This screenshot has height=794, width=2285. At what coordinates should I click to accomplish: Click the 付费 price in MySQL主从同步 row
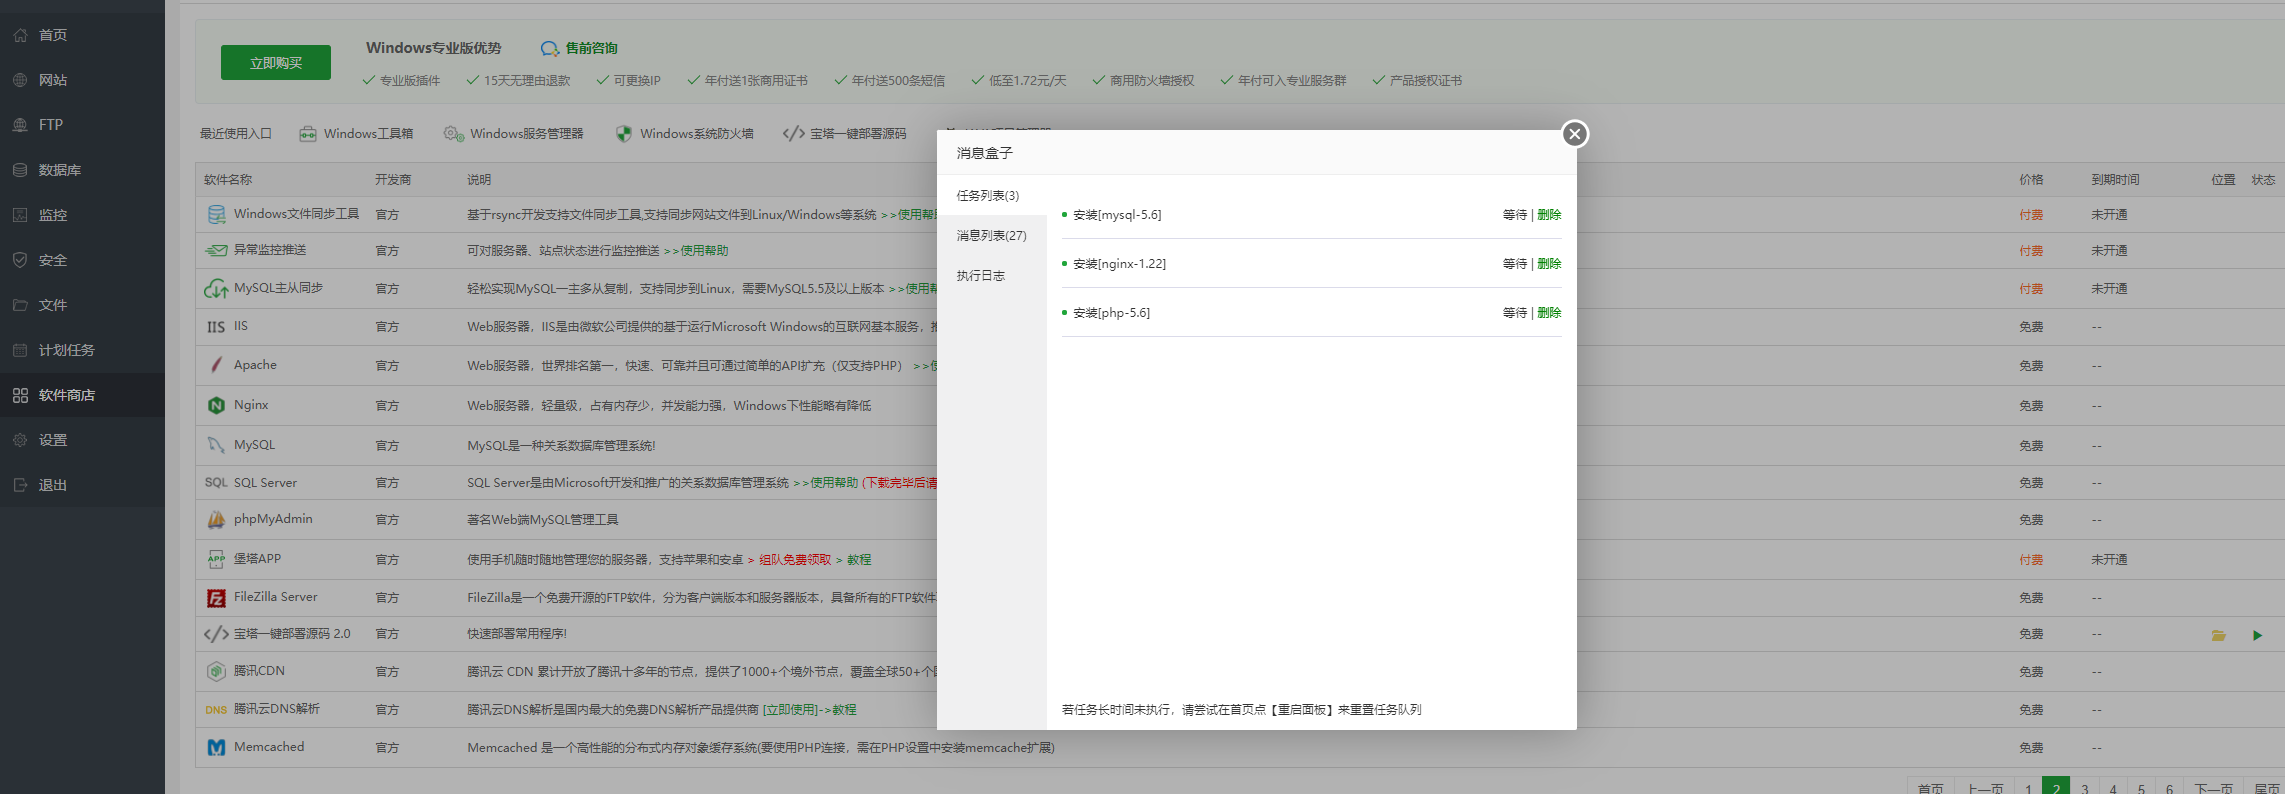[x=2031, y=288]
